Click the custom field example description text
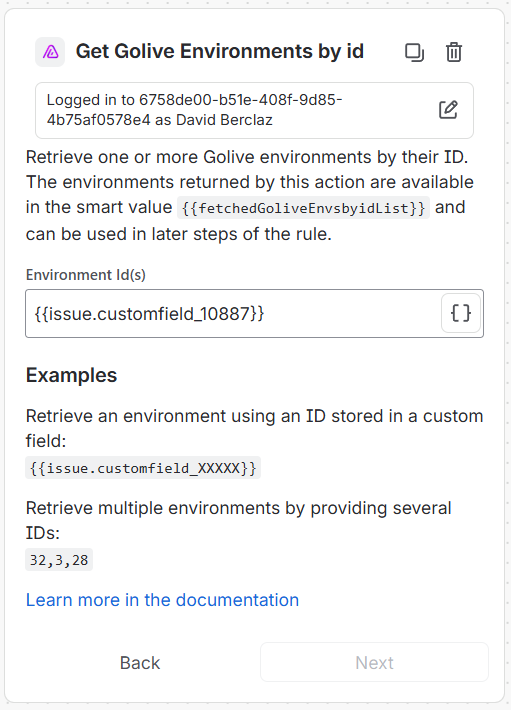 pos(254,428)
